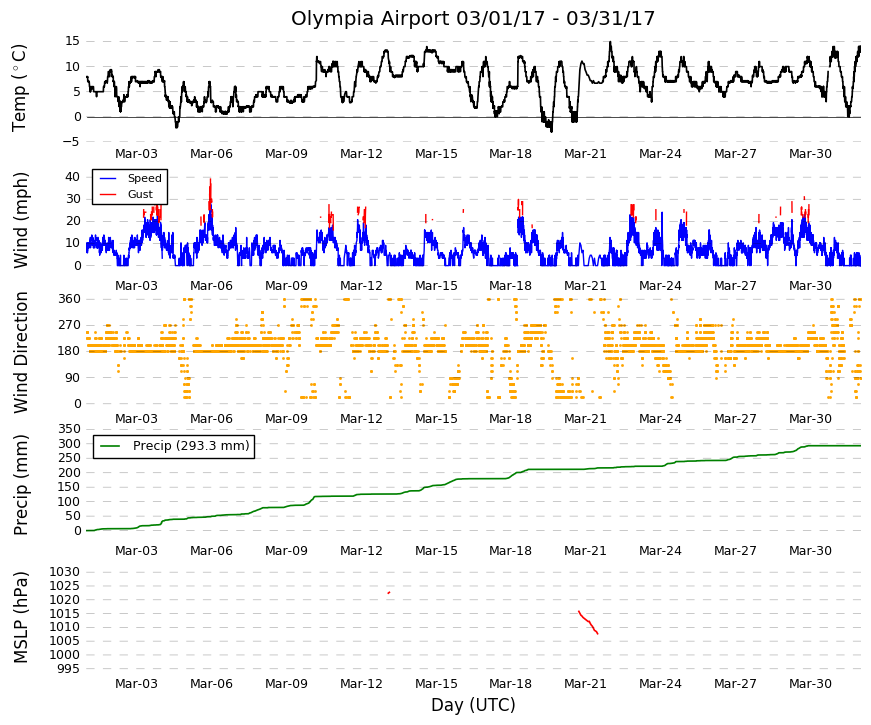This screenshot has height=725, width=871.
Task: Click 'Mar-15' below the precipitation panel
Action: 436,551
